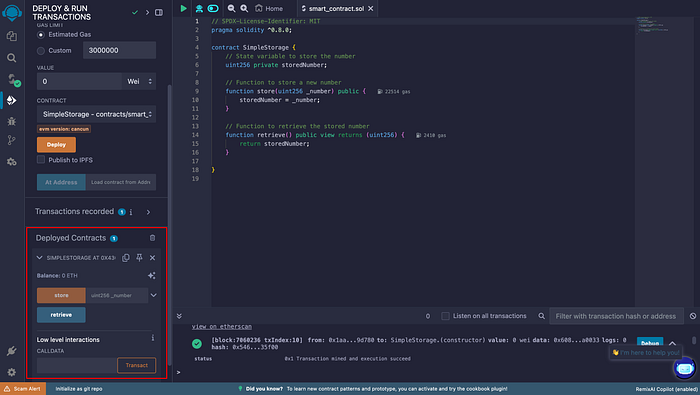The height and width of the screenshot is (395, 700).
Task: Click the Transactions recorded info icon
Action: pyautogui.click(x=131, y=212)
